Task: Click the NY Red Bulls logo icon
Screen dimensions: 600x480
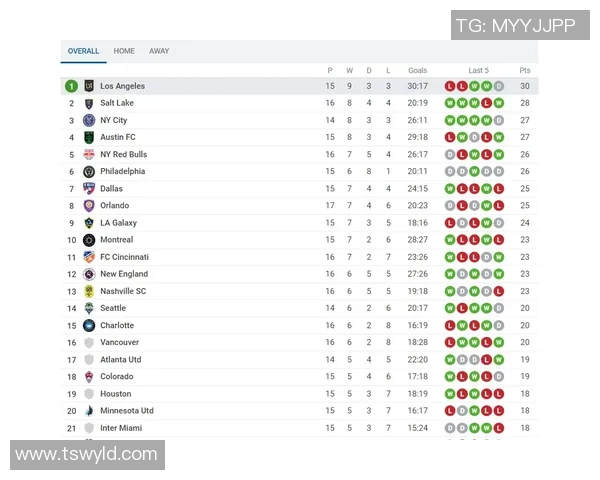Action: click(x=89, y=154)
